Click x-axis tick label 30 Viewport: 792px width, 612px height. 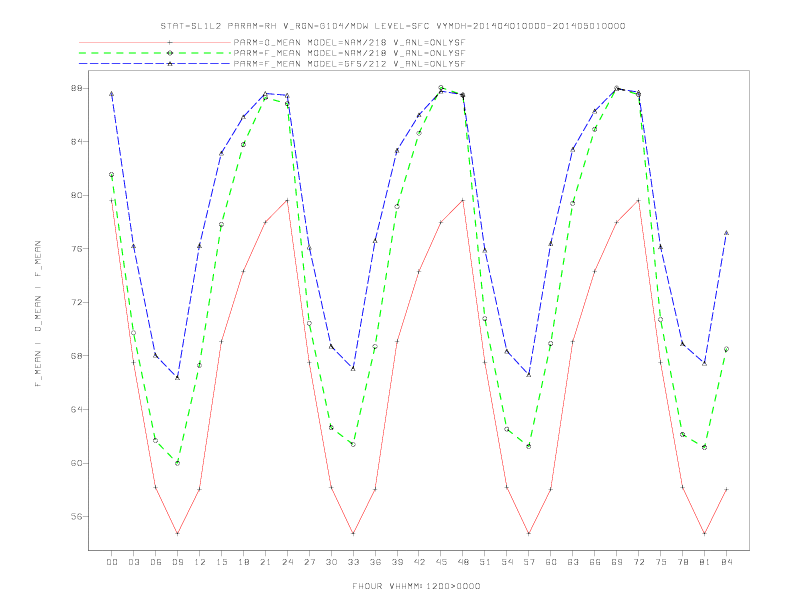[x=331, y=562]
